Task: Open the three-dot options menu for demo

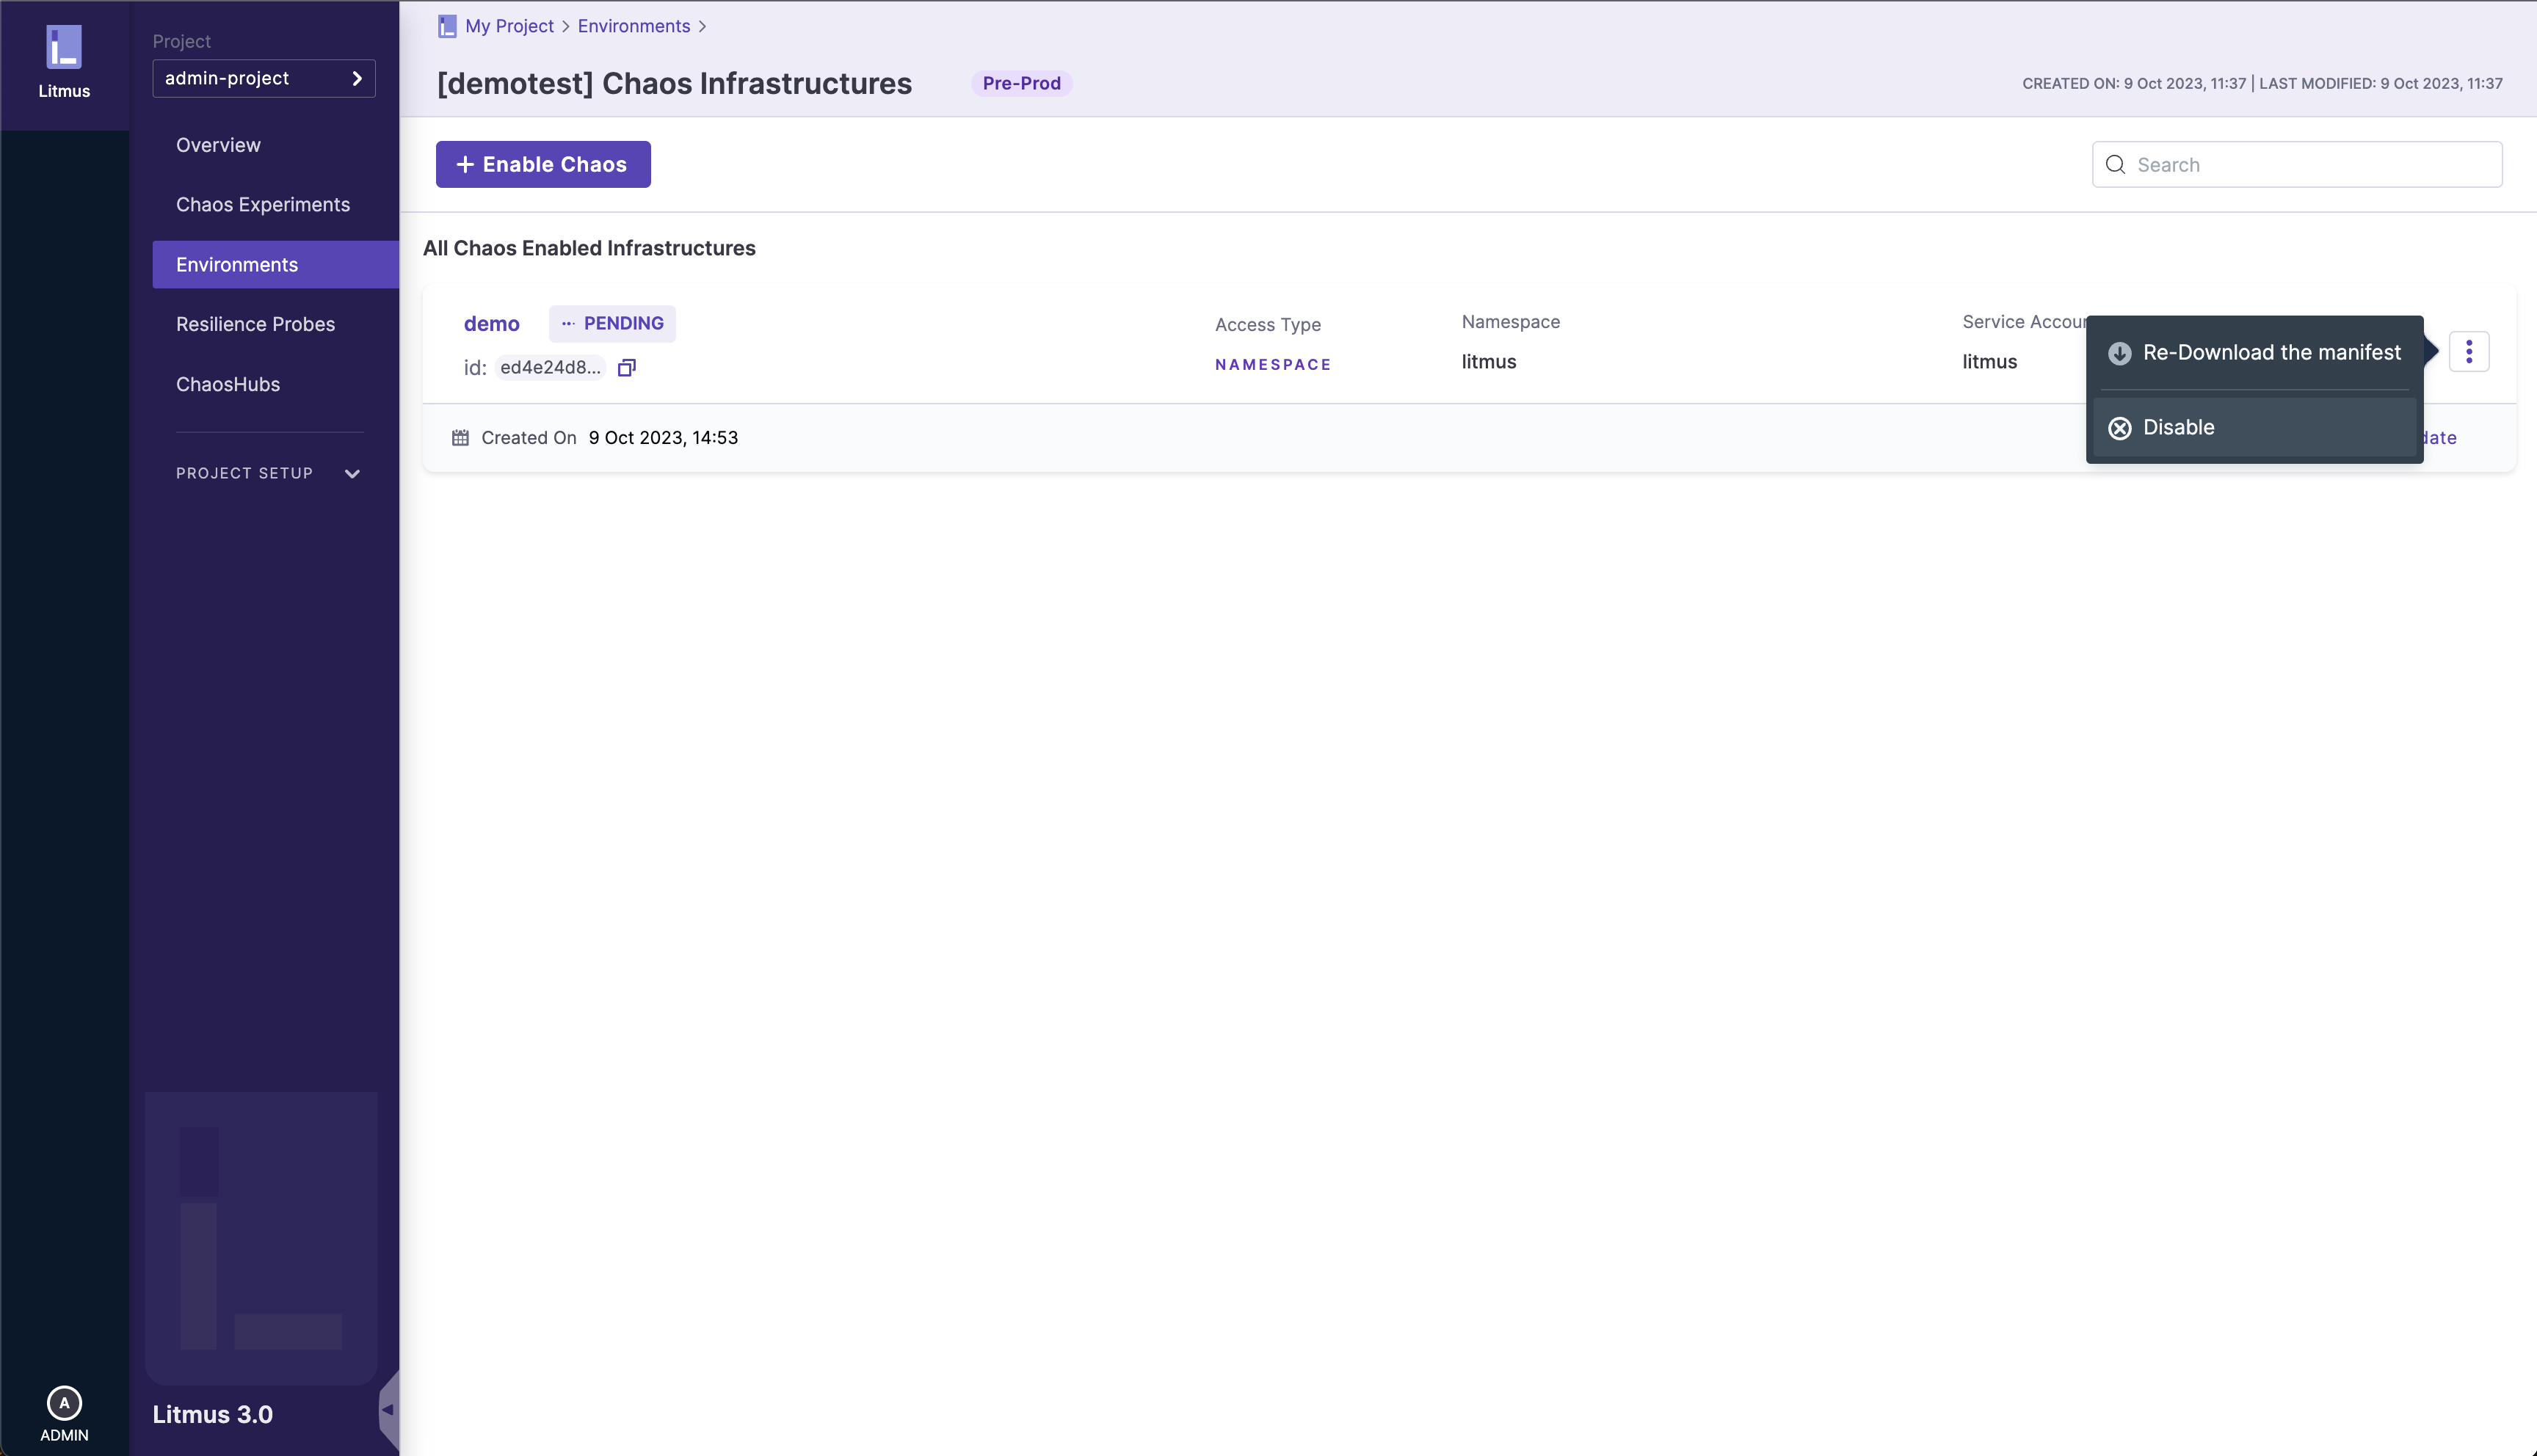Action: (2468, 352)
